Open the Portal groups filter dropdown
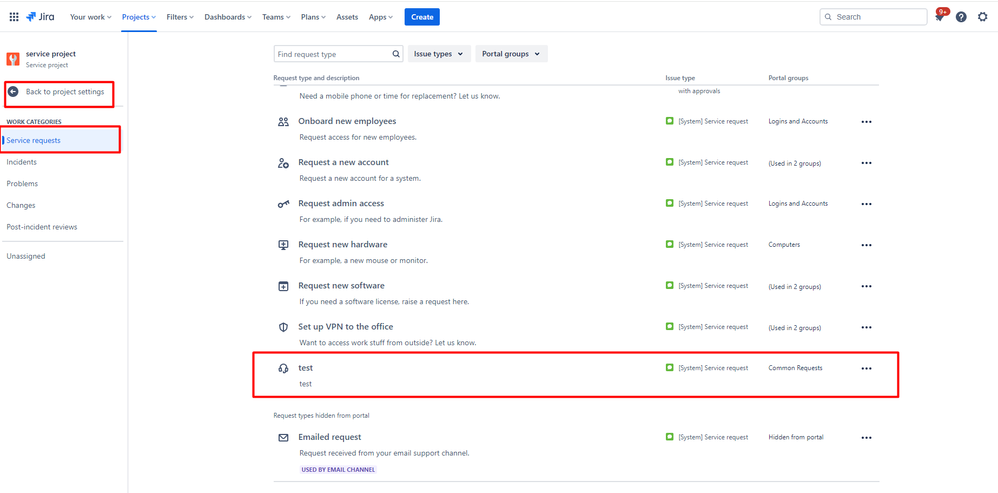This screenshot has height=493, width=998. click(512, 54)
